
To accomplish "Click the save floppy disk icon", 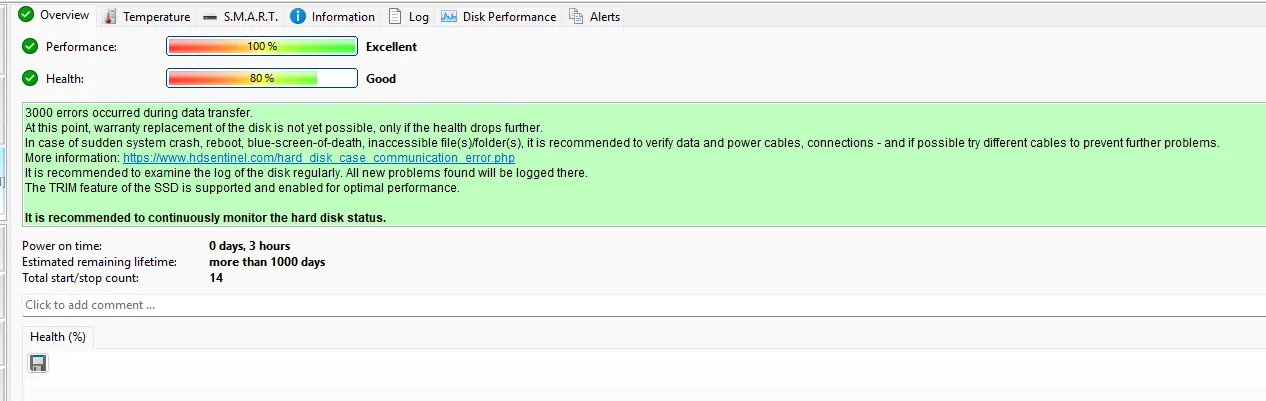I will (38, 363).
